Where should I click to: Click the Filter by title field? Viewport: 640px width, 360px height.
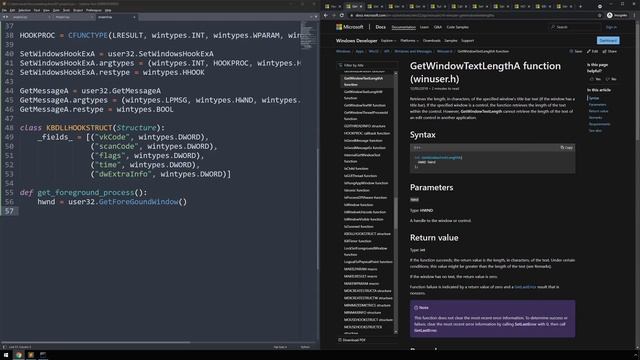pos(367,65)
